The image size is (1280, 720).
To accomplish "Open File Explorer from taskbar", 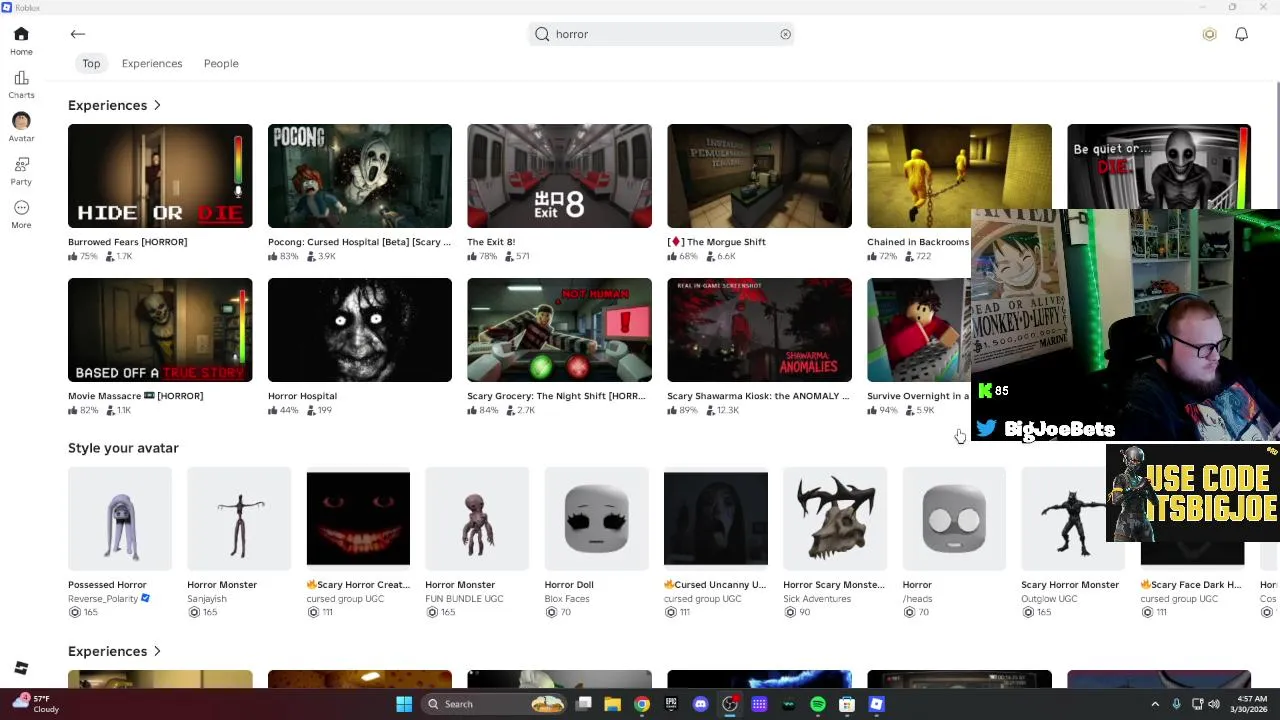I will coord(612,704).
